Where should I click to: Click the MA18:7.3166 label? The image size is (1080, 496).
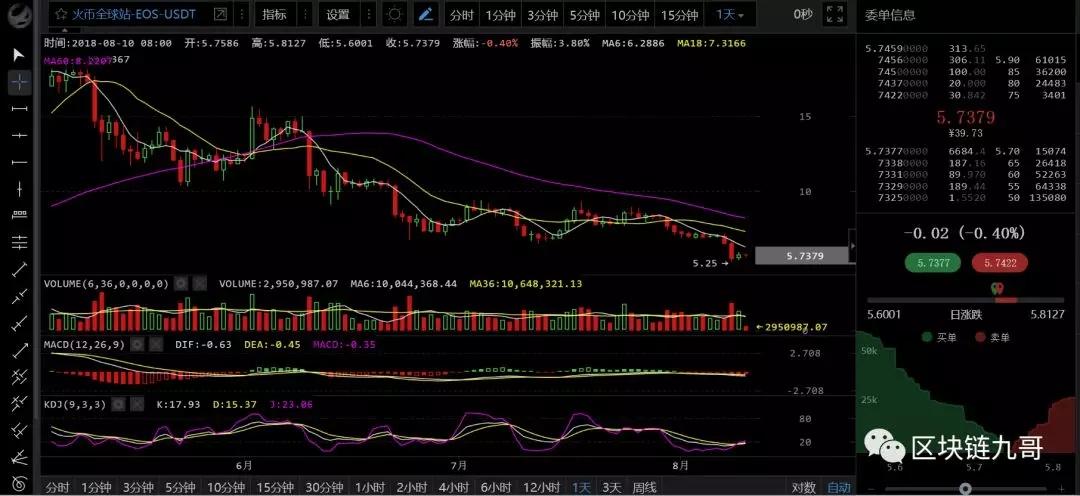pyautogui.click(x=712, y=43)
